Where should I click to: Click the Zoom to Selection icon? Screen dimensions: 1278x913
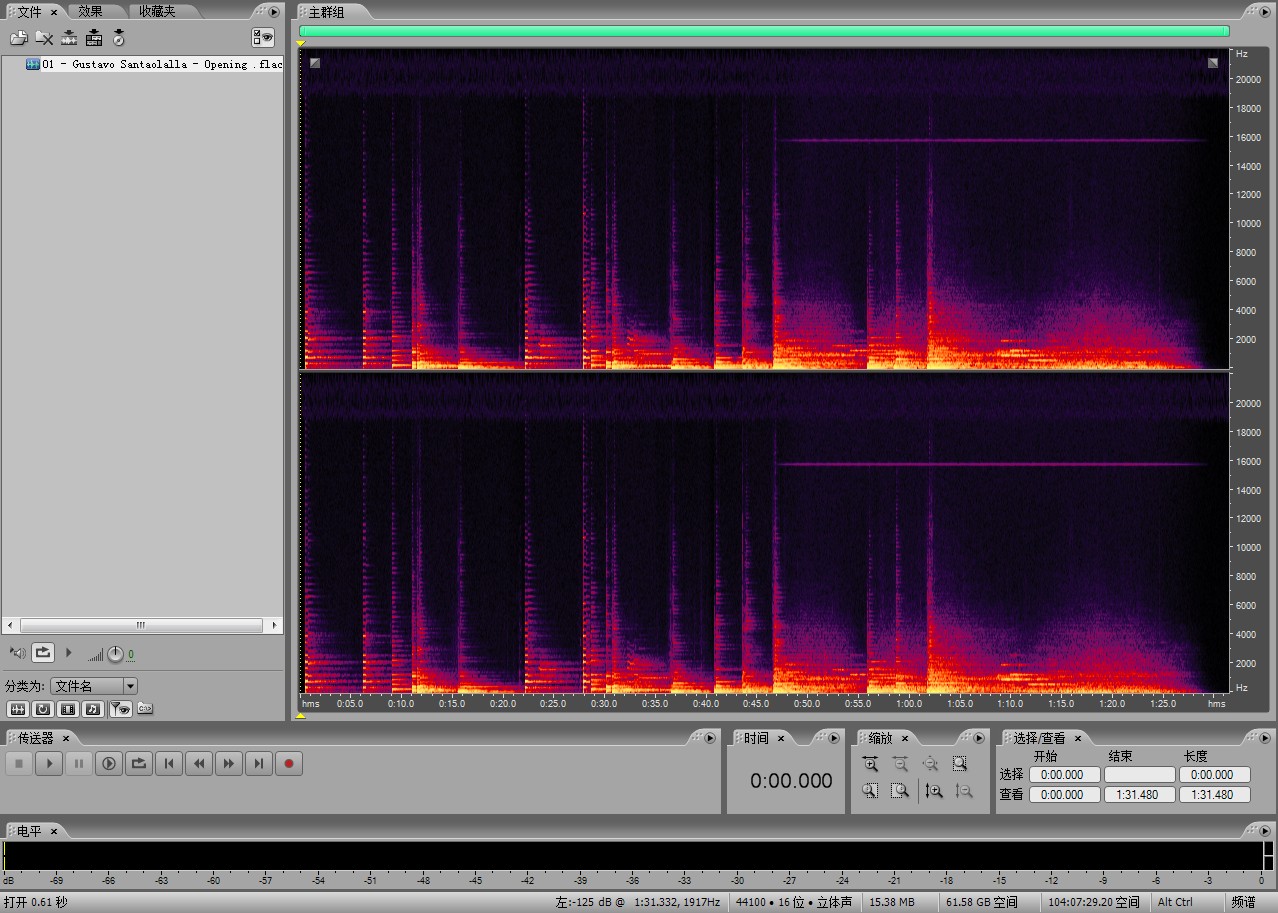(x=960, y=764)
